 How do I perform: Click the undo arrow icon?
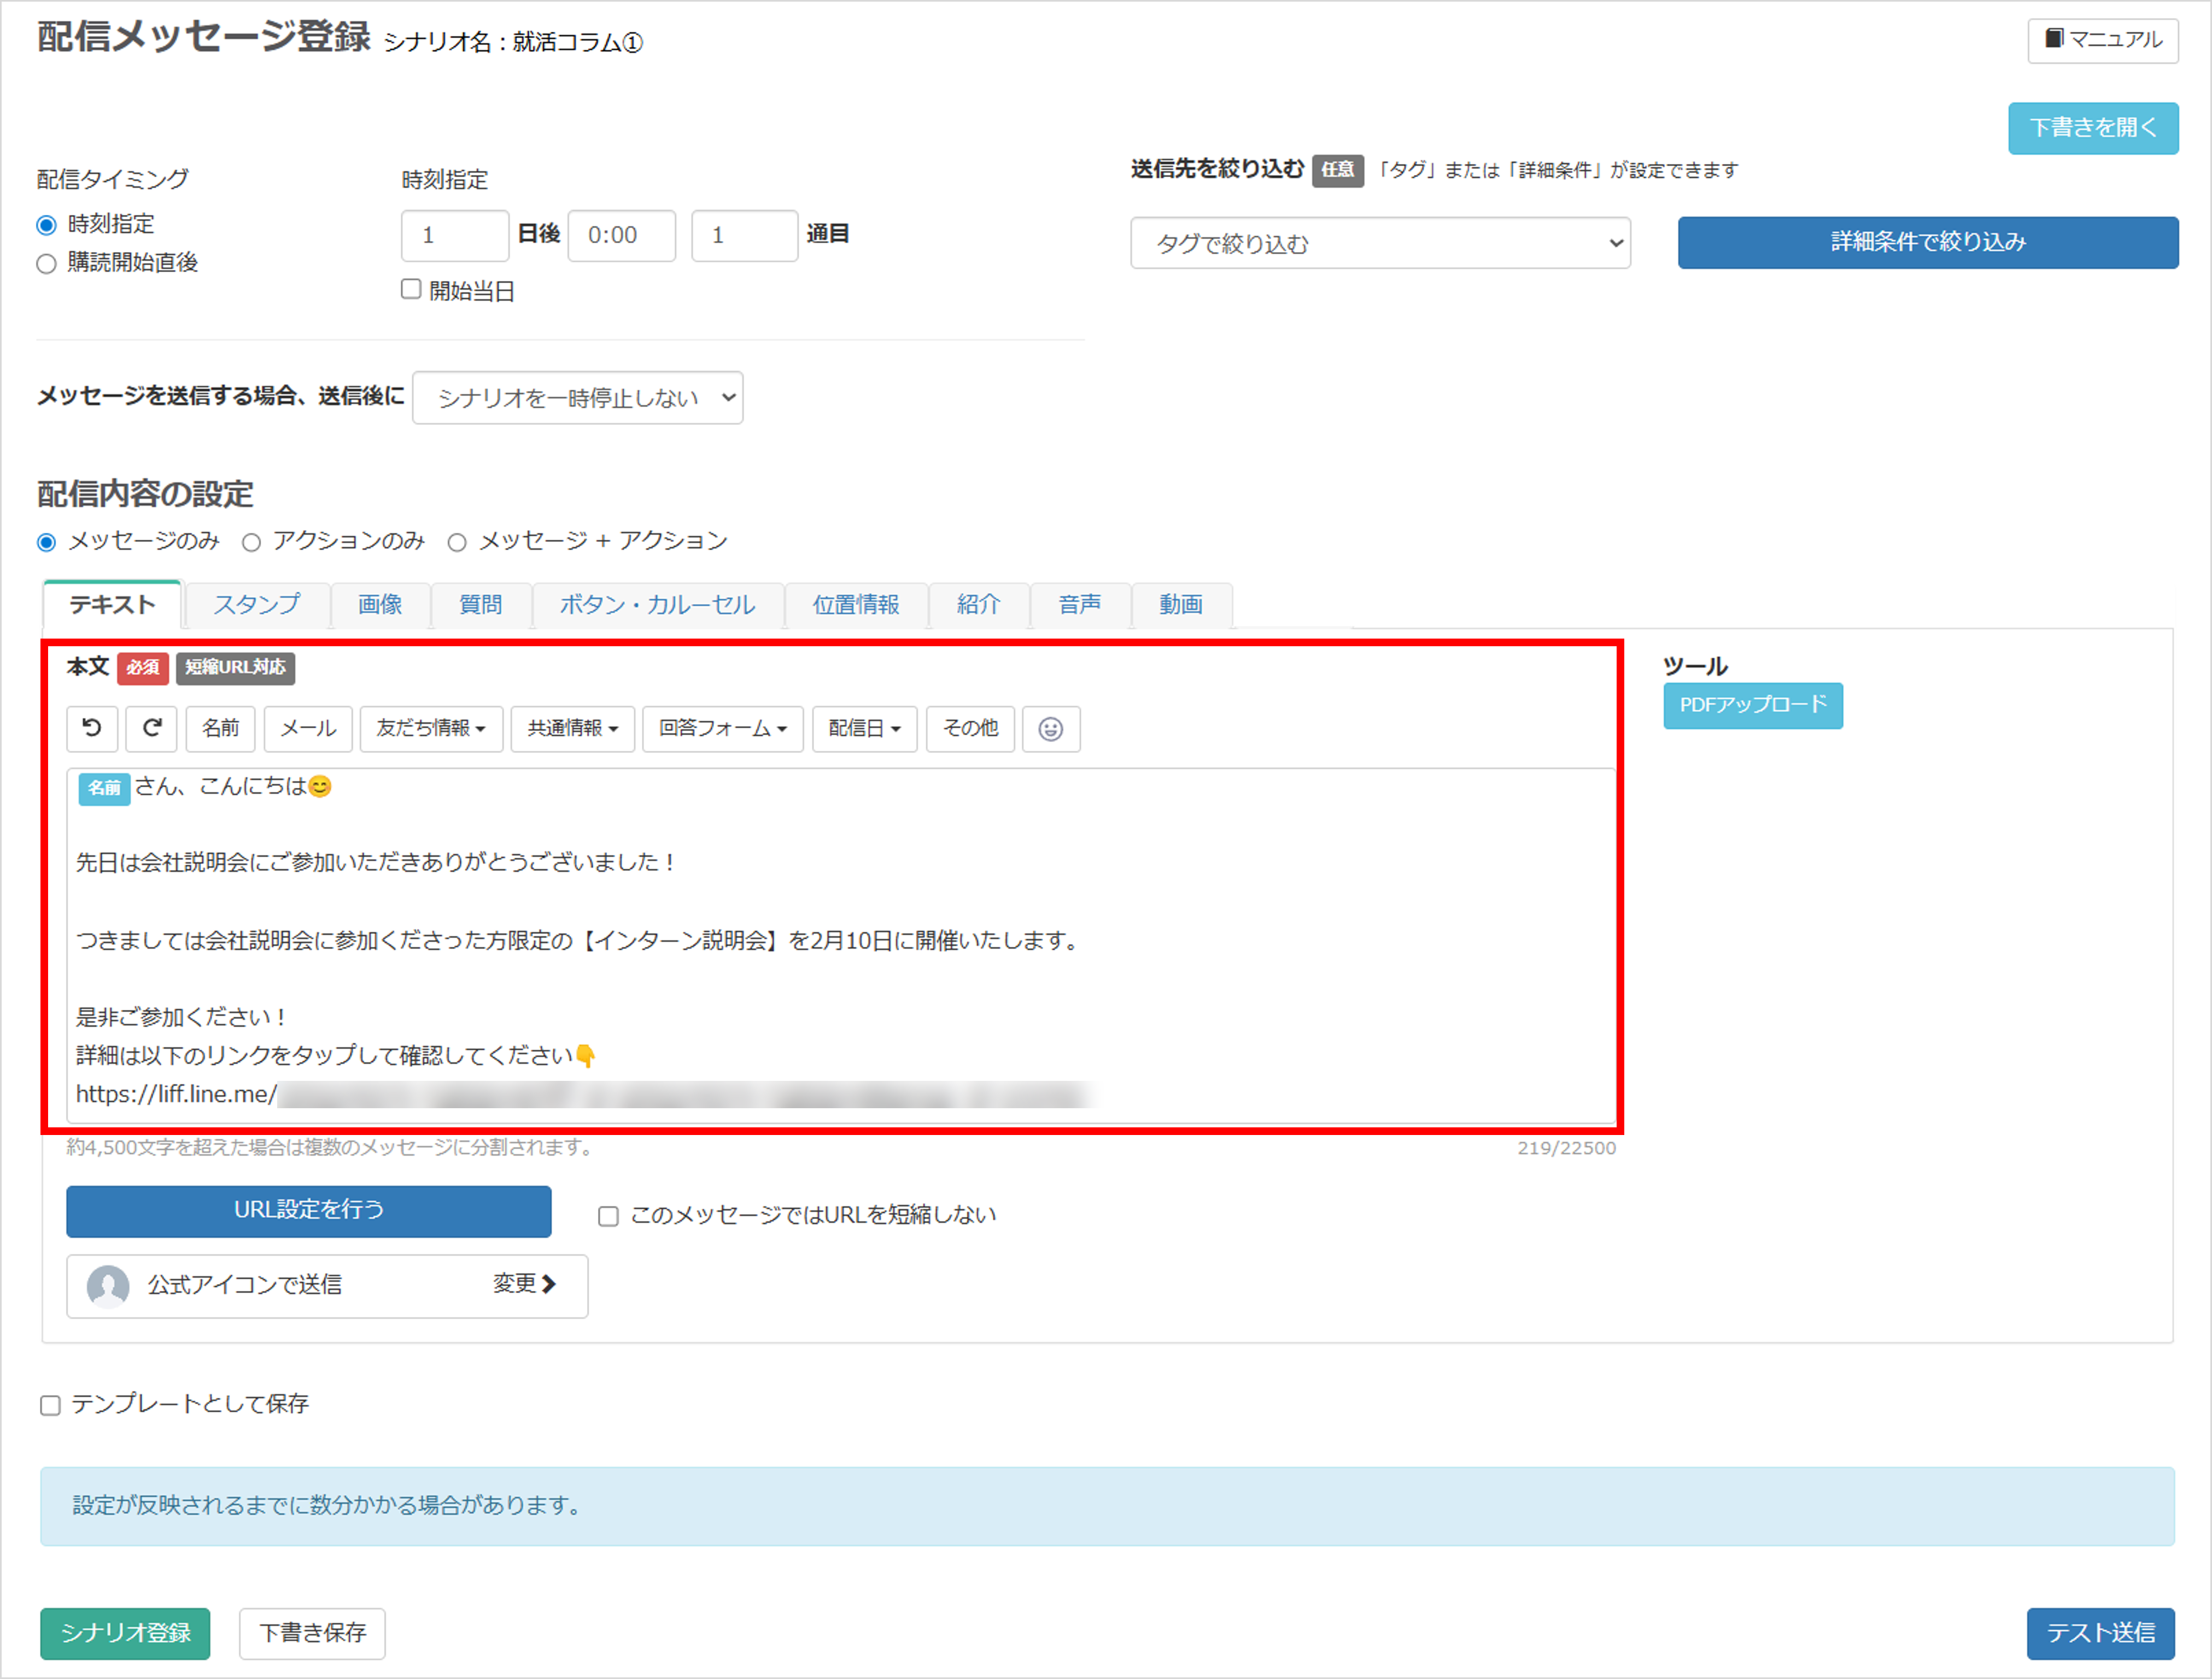coord(92,728)
